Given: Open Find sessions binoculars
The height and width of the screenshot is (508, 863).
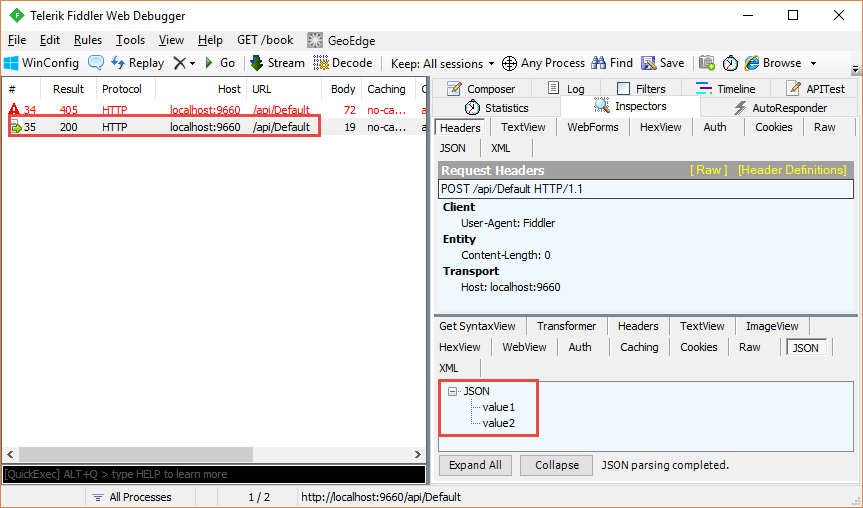Looking at the screenshot, I should point(612,63).
